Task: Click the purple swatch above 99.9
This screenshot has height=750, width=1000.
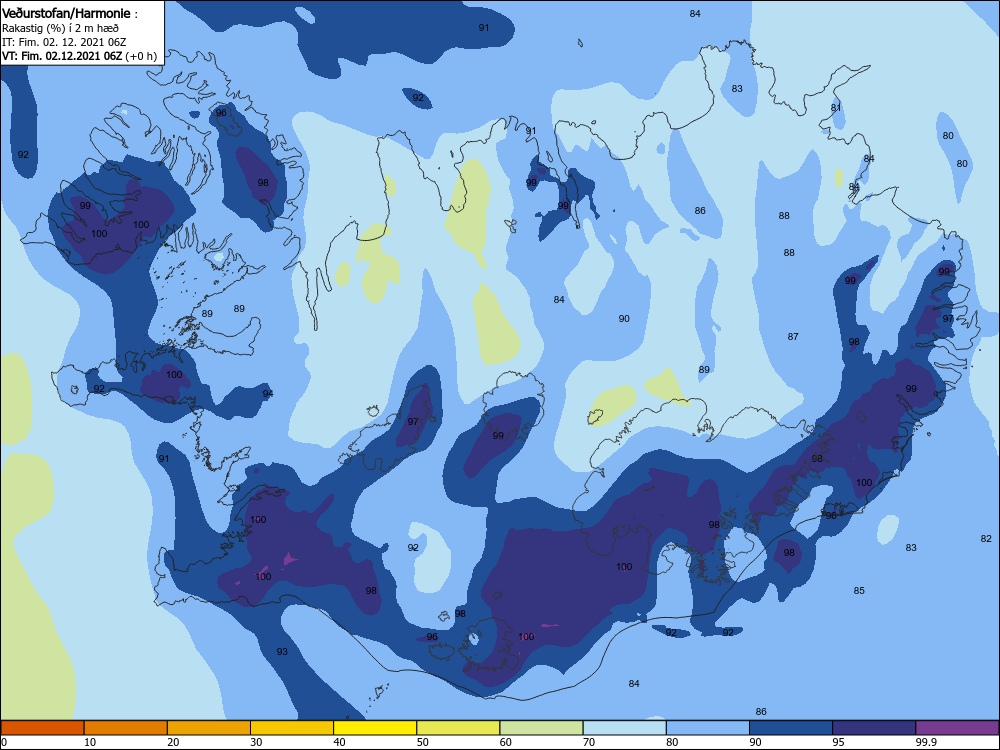Action: 957,728
